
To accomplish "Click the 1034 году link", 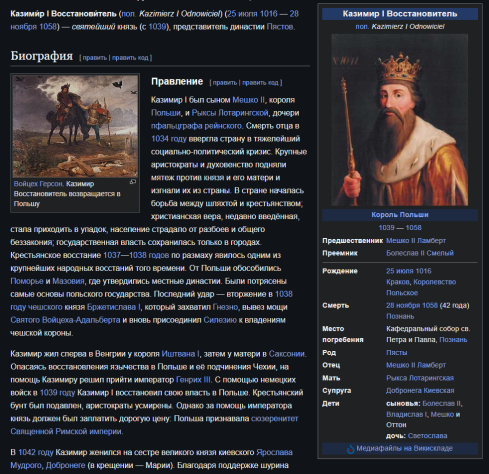I will click(169, 139).
